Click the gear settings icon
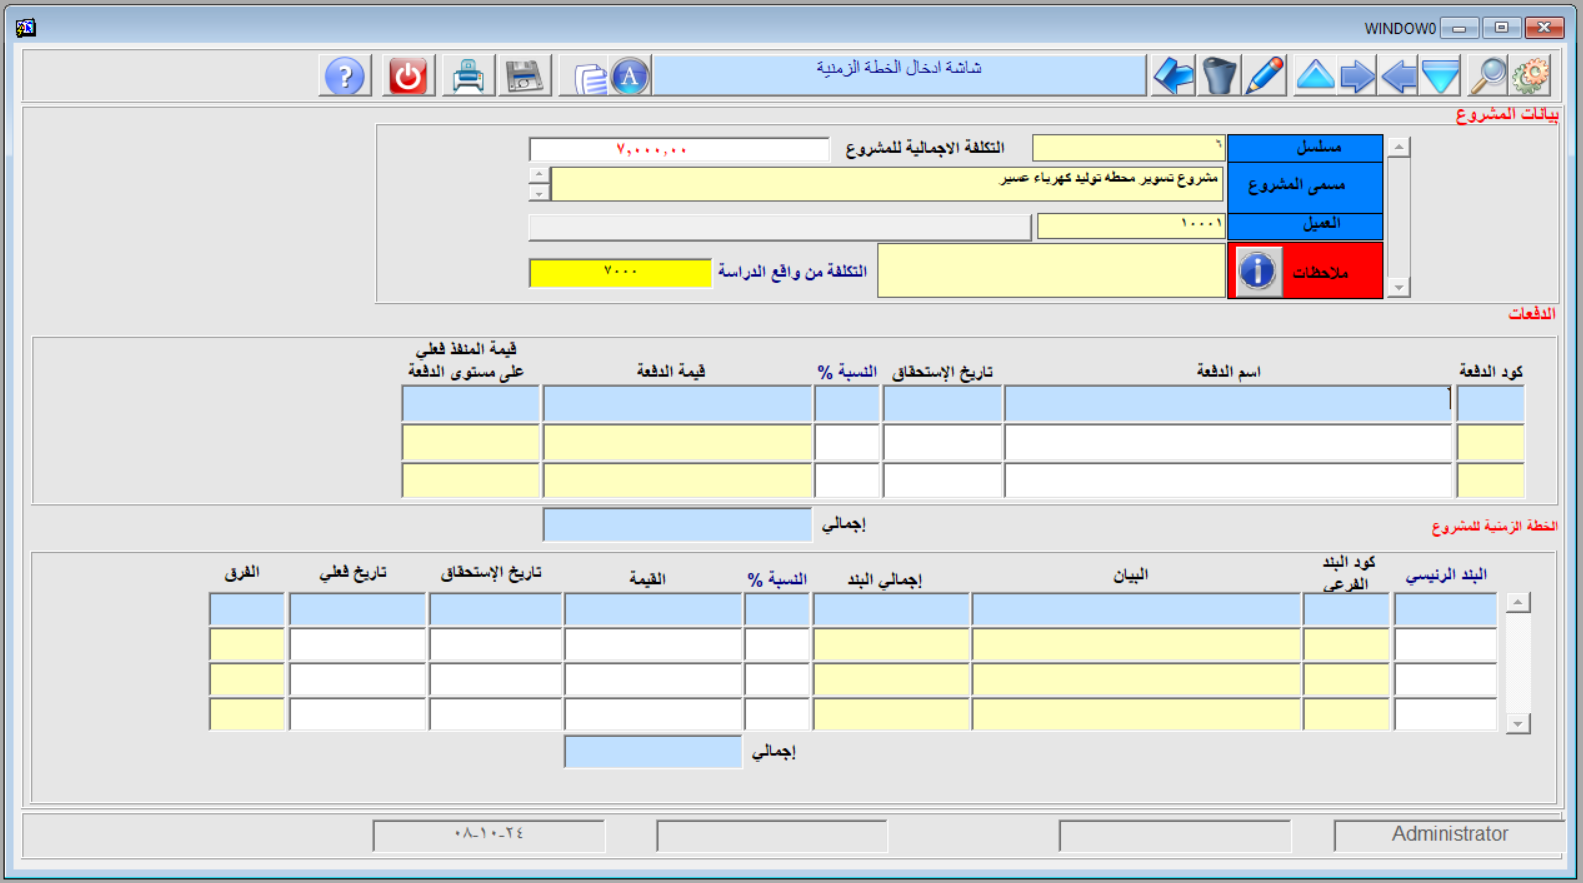Viewport: 1583px width, 883px height. click(1530, 76)
